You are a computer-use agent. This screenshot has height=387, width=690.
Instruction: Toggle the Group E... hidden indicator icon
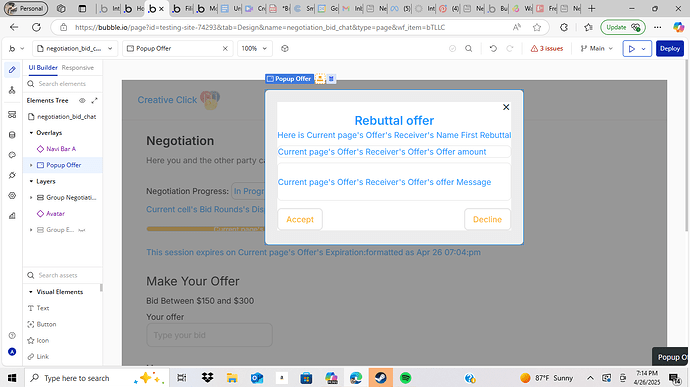click(81, 230)
